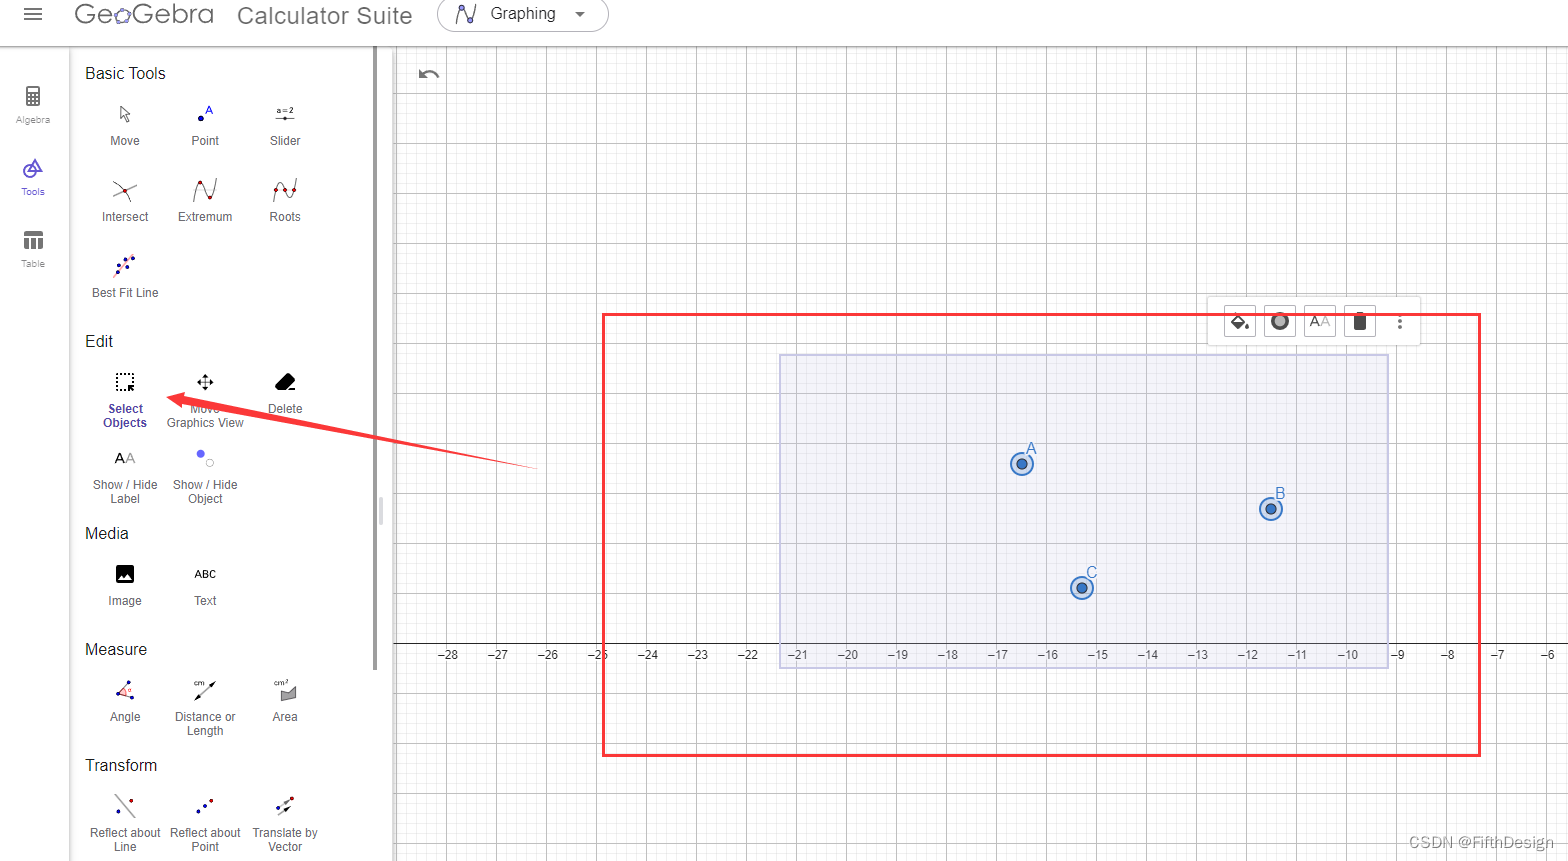Image resolution: width=1568 pixels, height=861 pixels.
Task: Click point C on the graph
Action: coord(1082,588)
